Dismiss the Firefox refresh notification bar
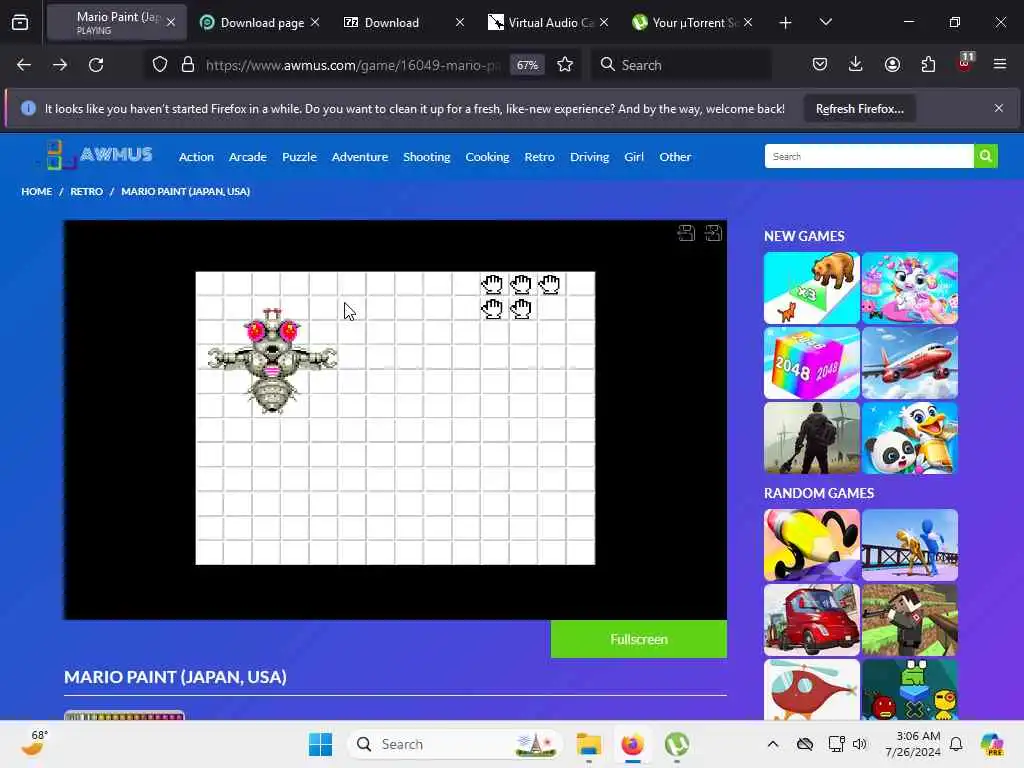The width and height of the screenshot is (1024, 768). pos(999,108)
